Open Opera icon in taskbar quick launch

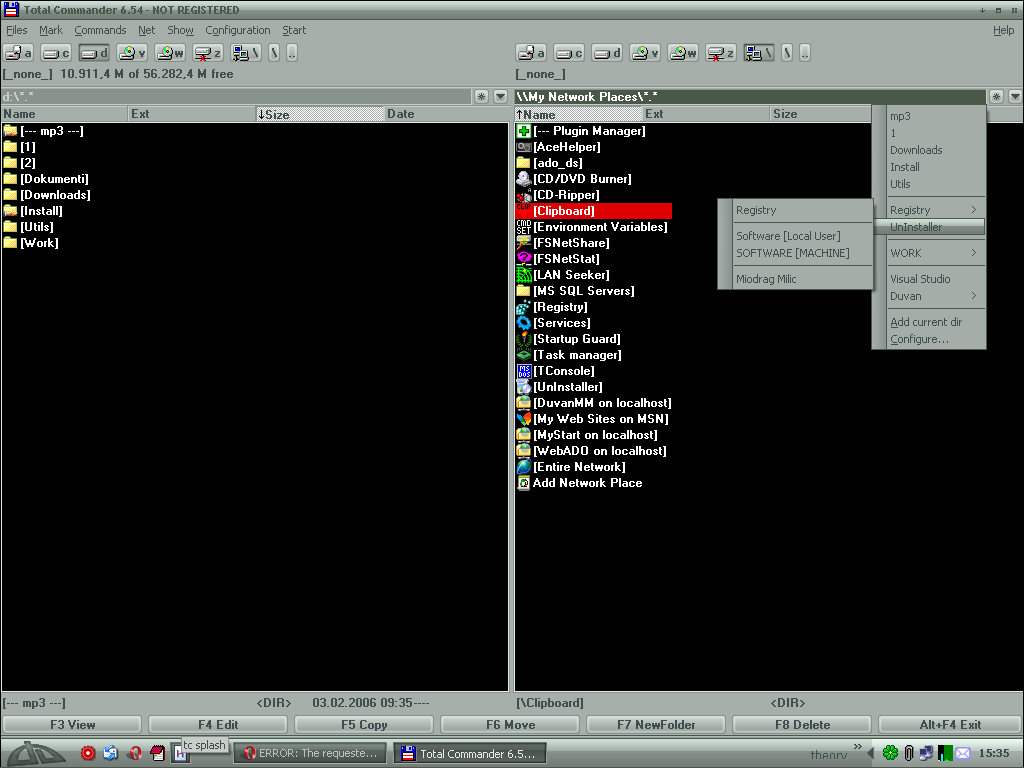click(135, 753)
